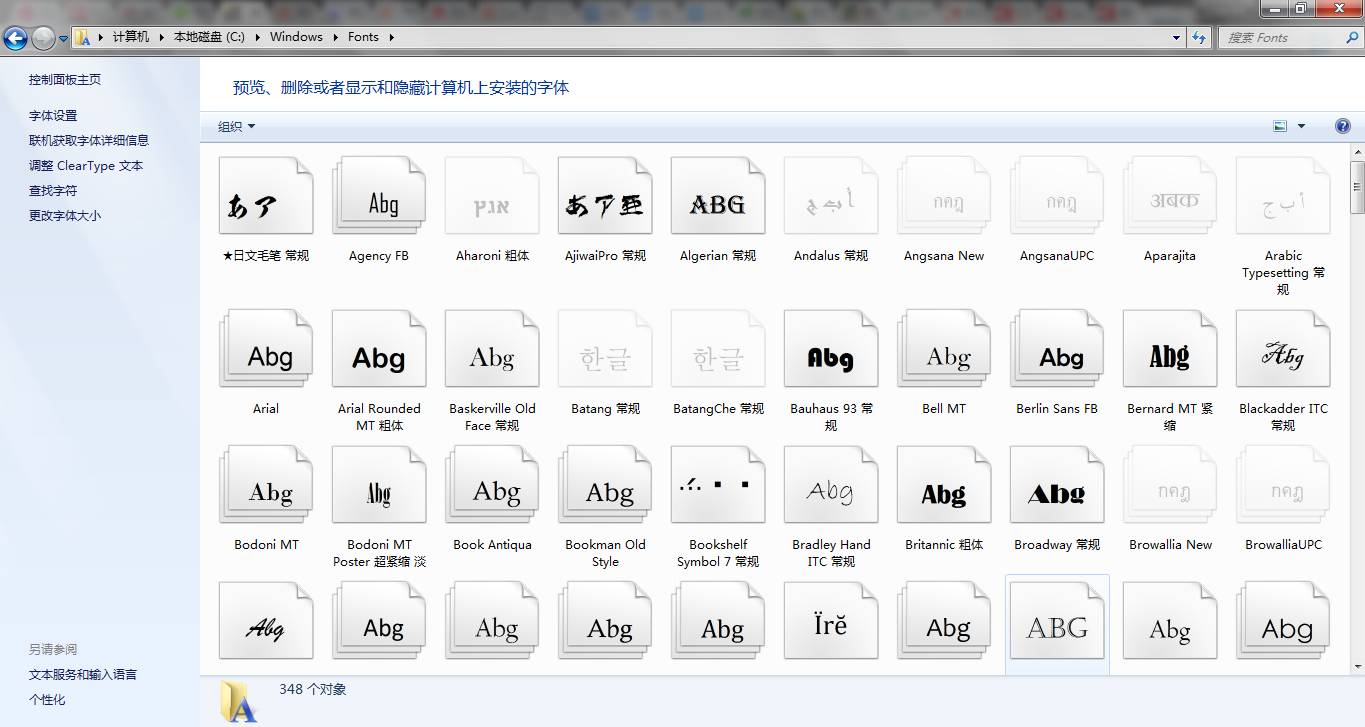Click the Fonts breadcrumb segment
The width and height of the screenshot is (1365, 727).
[363, 37]
